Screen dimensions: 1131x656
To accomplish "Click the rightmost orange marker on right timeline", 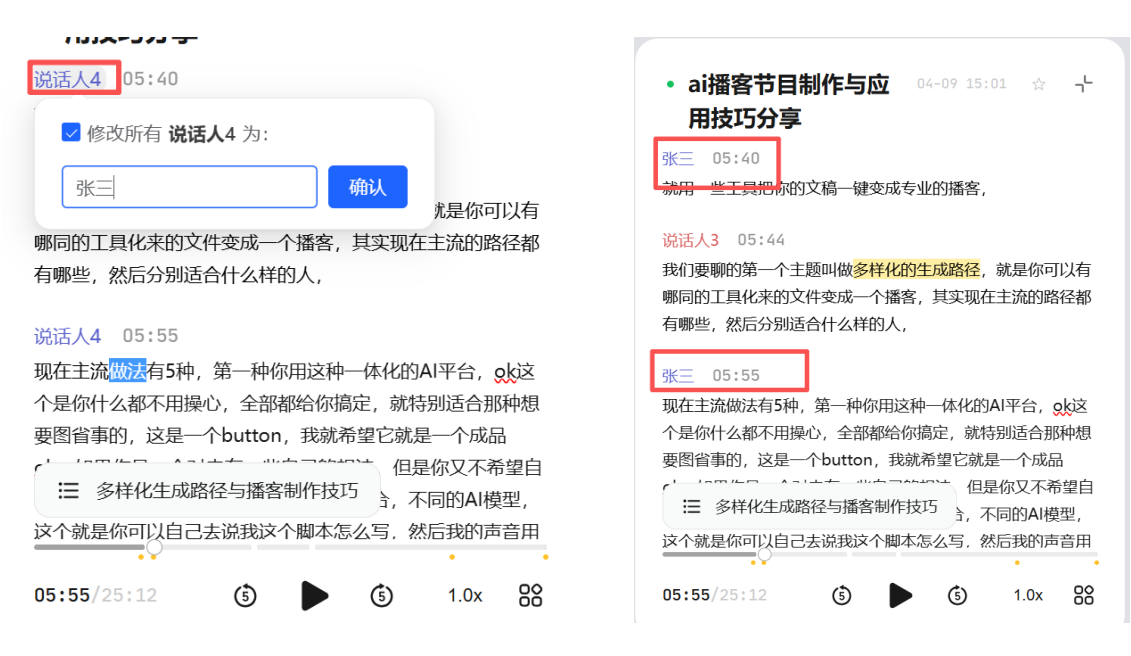I will [1096, 562].
